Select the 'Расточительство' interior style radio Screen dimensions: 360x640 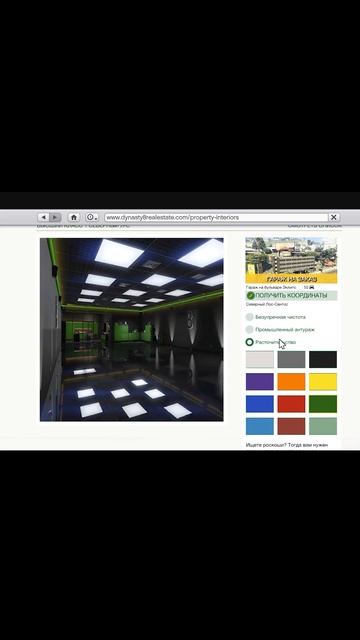(x=249, y=342)
